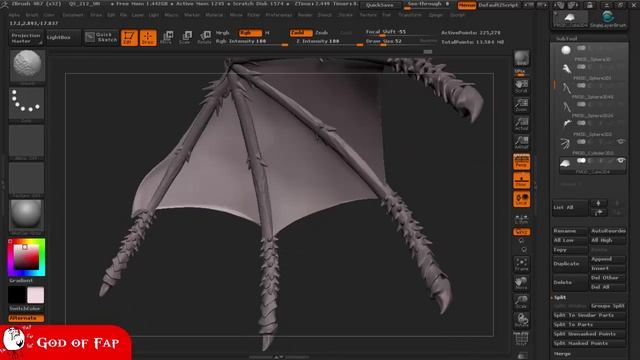The height and width of the screenshot is (360, 640).
Task: Enable Mrgb mode
Action: click(x=223, y=33)
